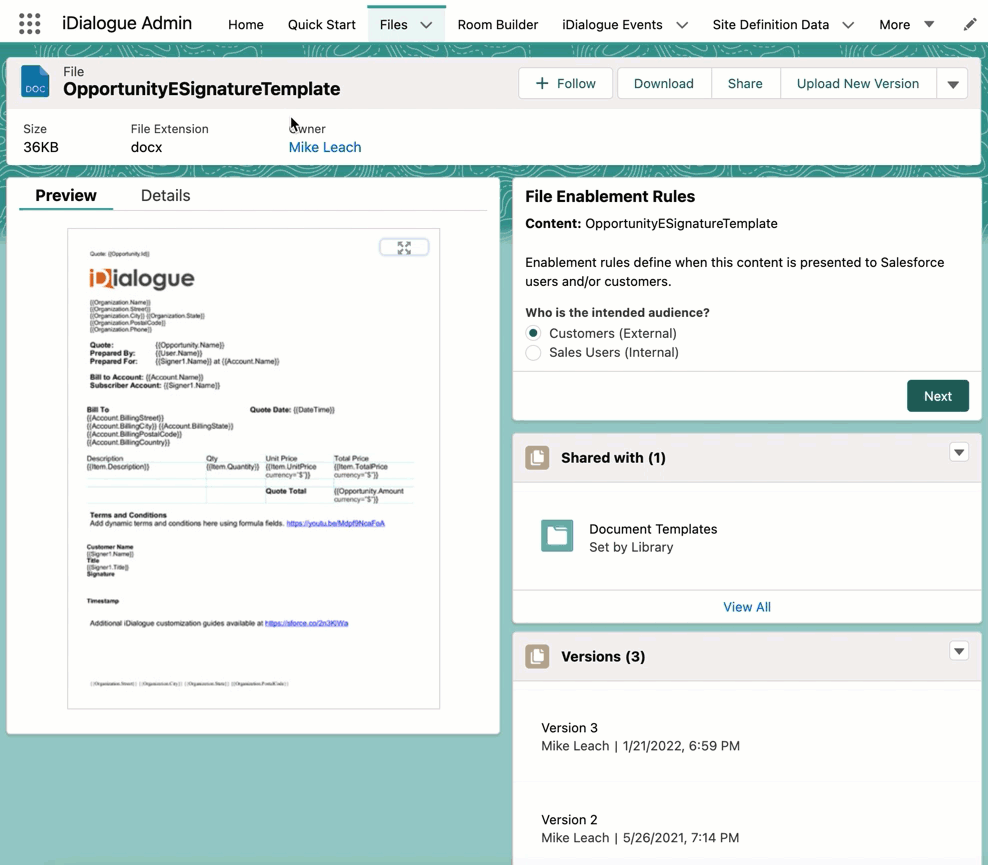Image resolution: width=988 pixels, height=865 pixels.
Task: Open the Room Builder tab
Action: pos(498,25)
